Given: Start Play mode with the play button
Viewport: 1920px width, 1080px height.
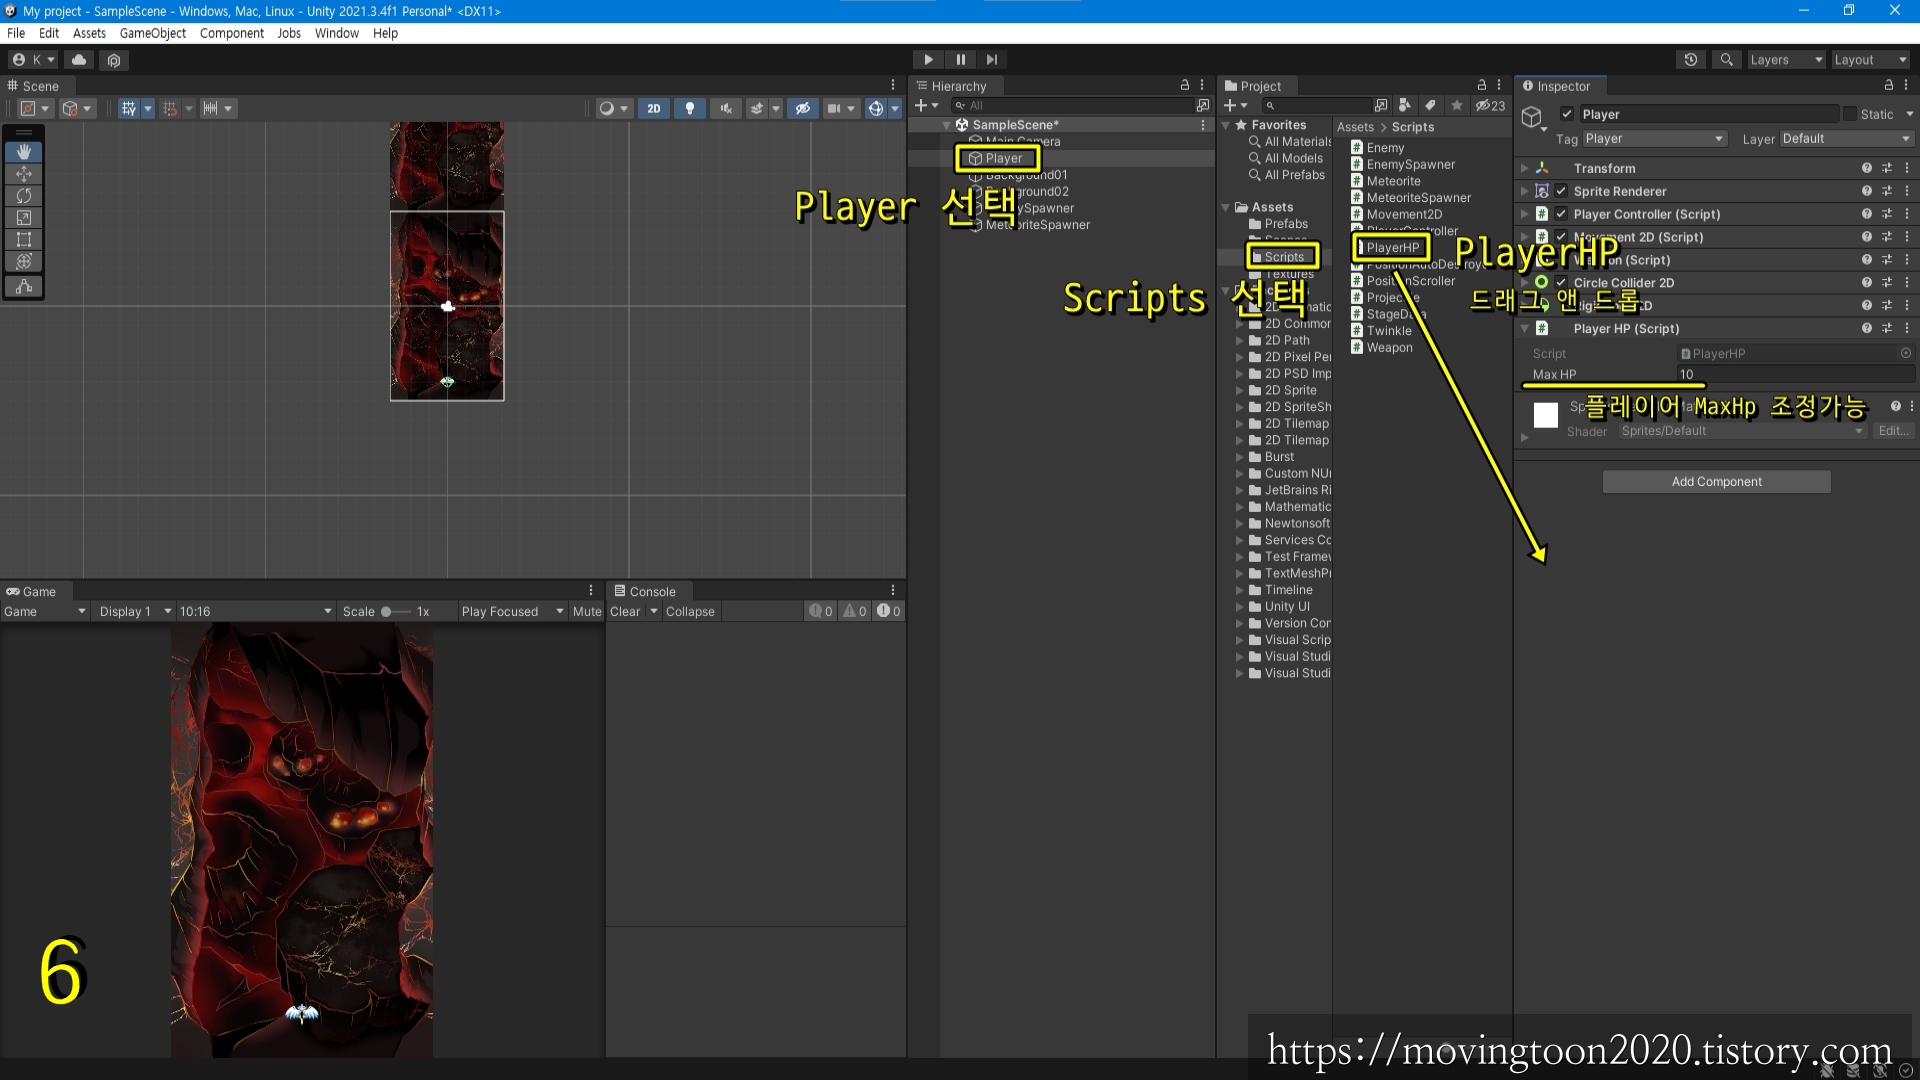Looking at the screenshot, I should click(928, 60).
